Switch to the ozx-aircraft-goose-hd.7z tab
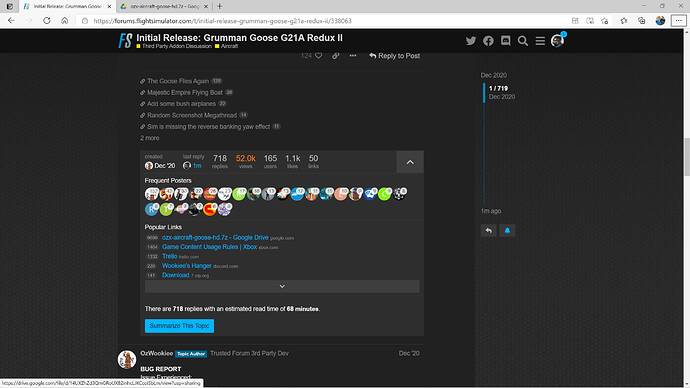Viewport: 690px width, 388px height. click(165, 6)
